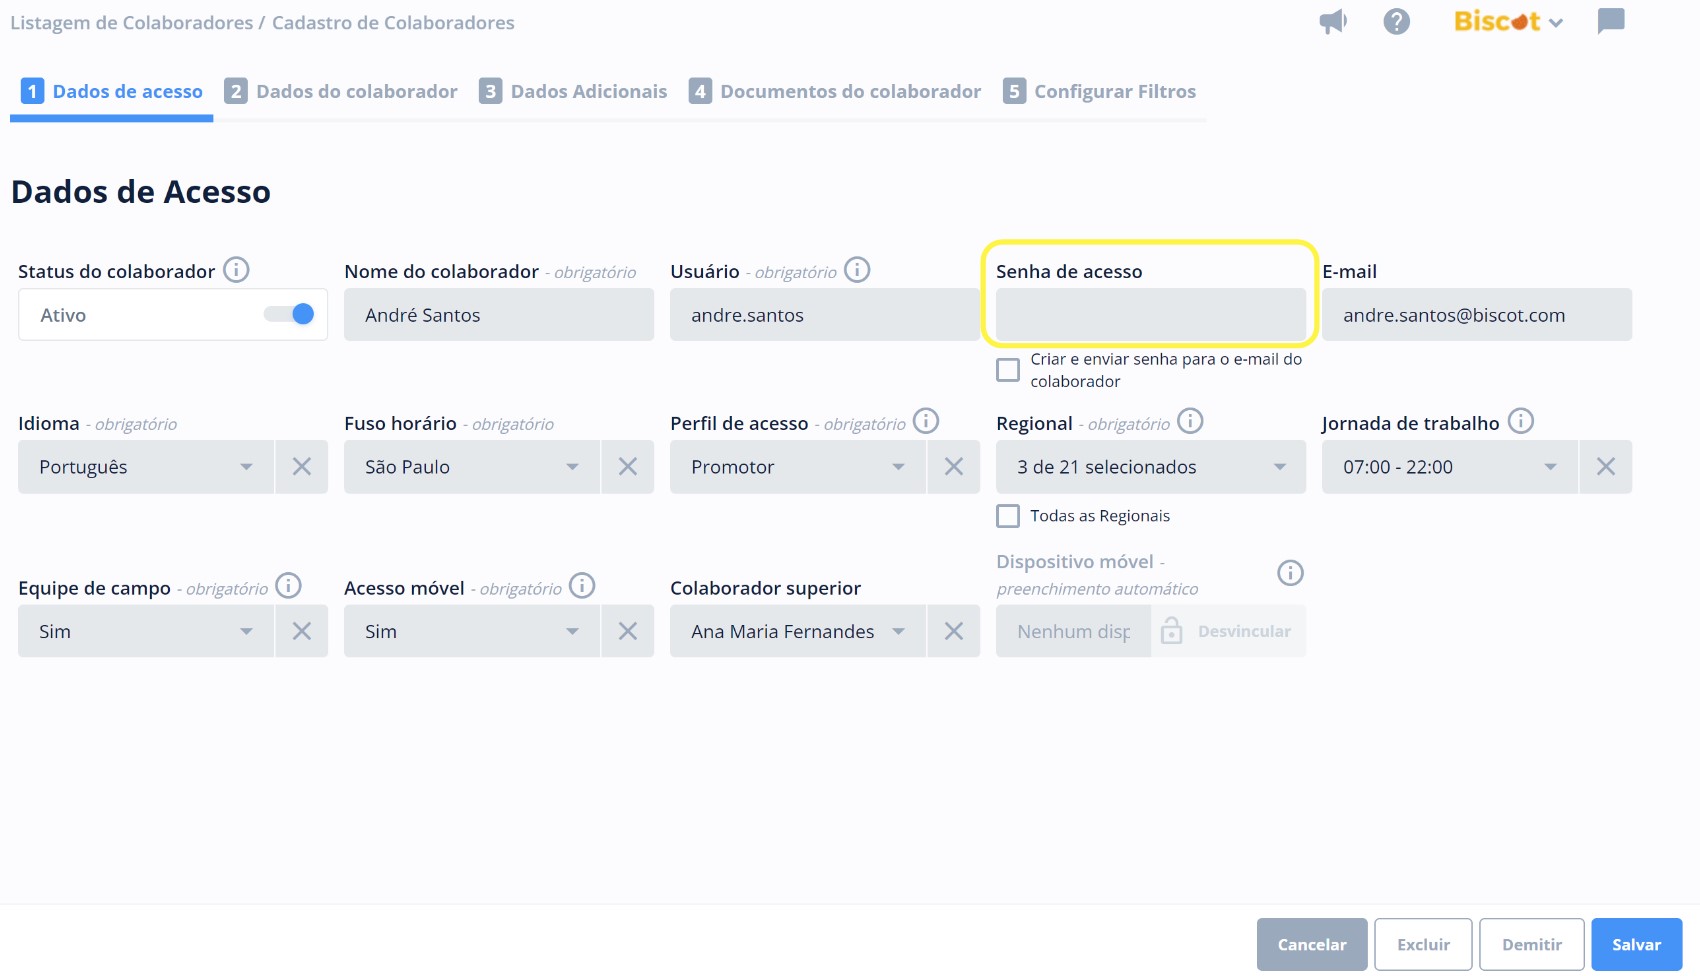Screen dimensions: 1700x976
Task: Check Criar e enviar senha checkbox
Action: pos(1008,370)
